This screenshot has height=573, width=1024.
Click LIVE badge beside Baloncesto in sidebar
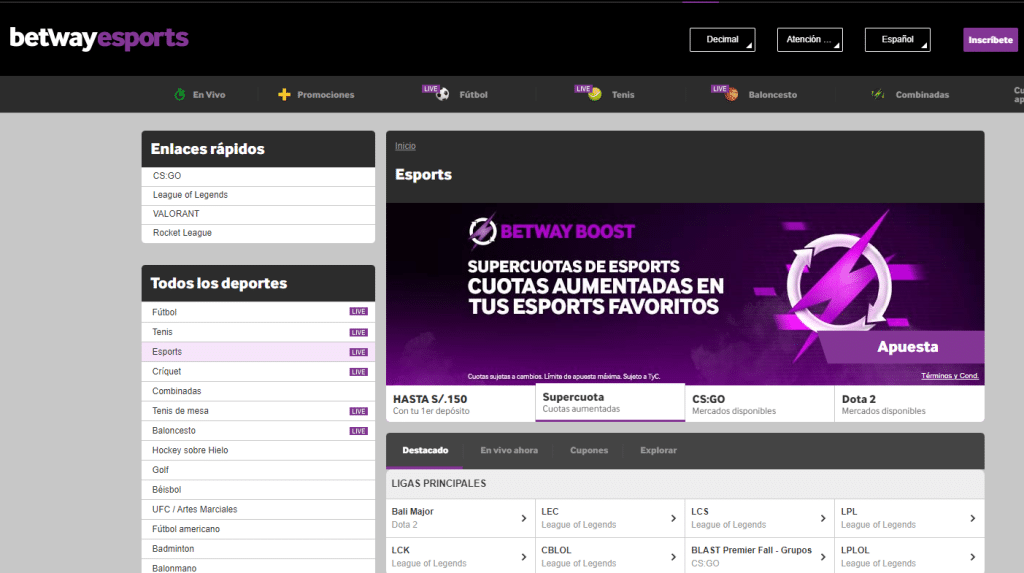[359, 431]
